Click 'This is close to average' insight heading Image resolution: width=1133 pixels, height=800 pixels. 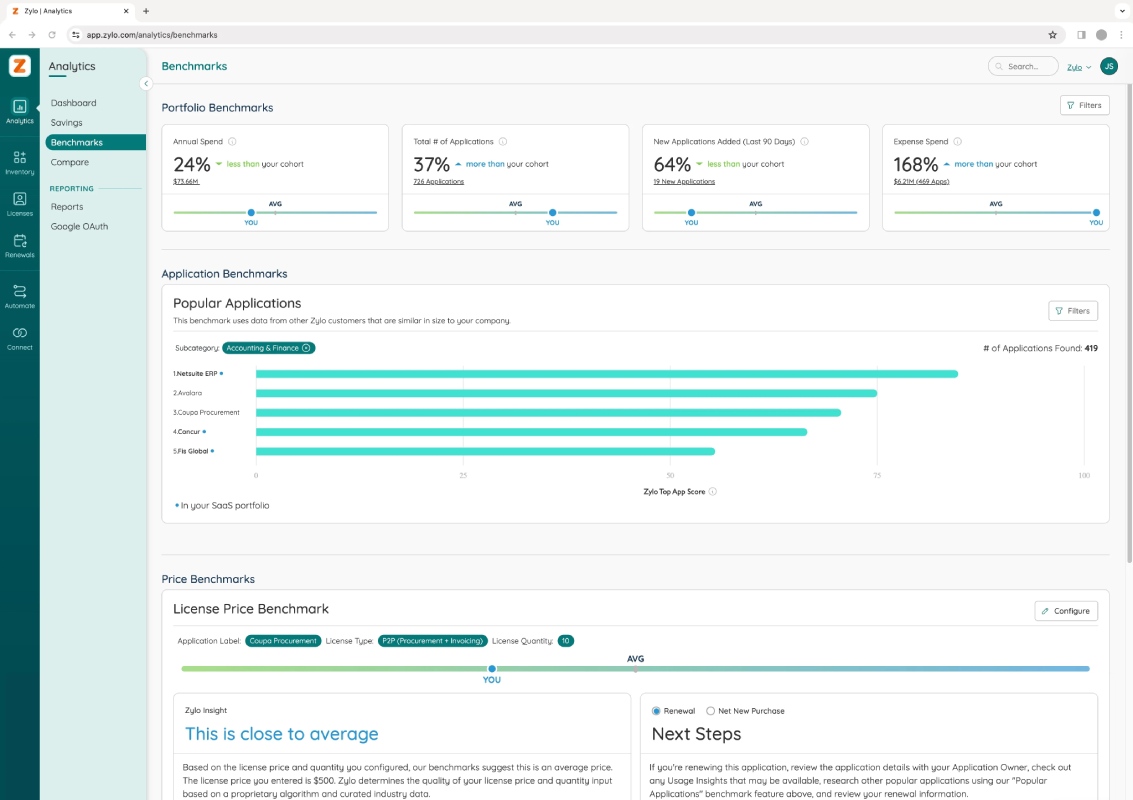282,734
